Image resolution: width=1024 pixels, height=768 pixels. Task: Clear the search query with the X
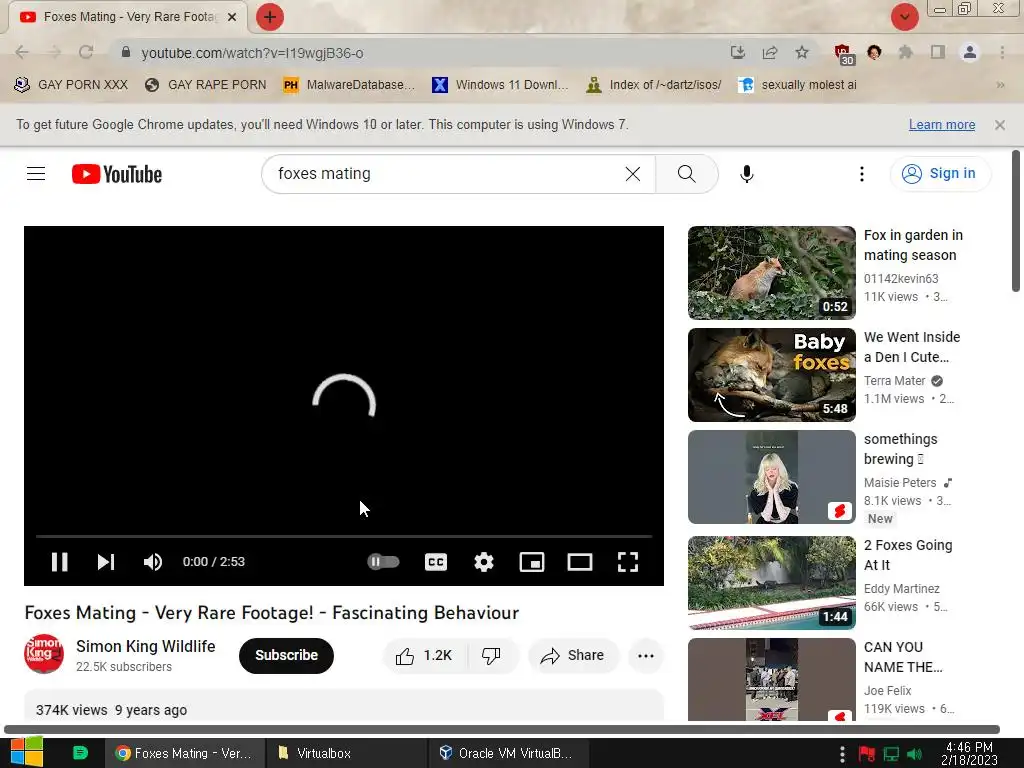point(633,174)
